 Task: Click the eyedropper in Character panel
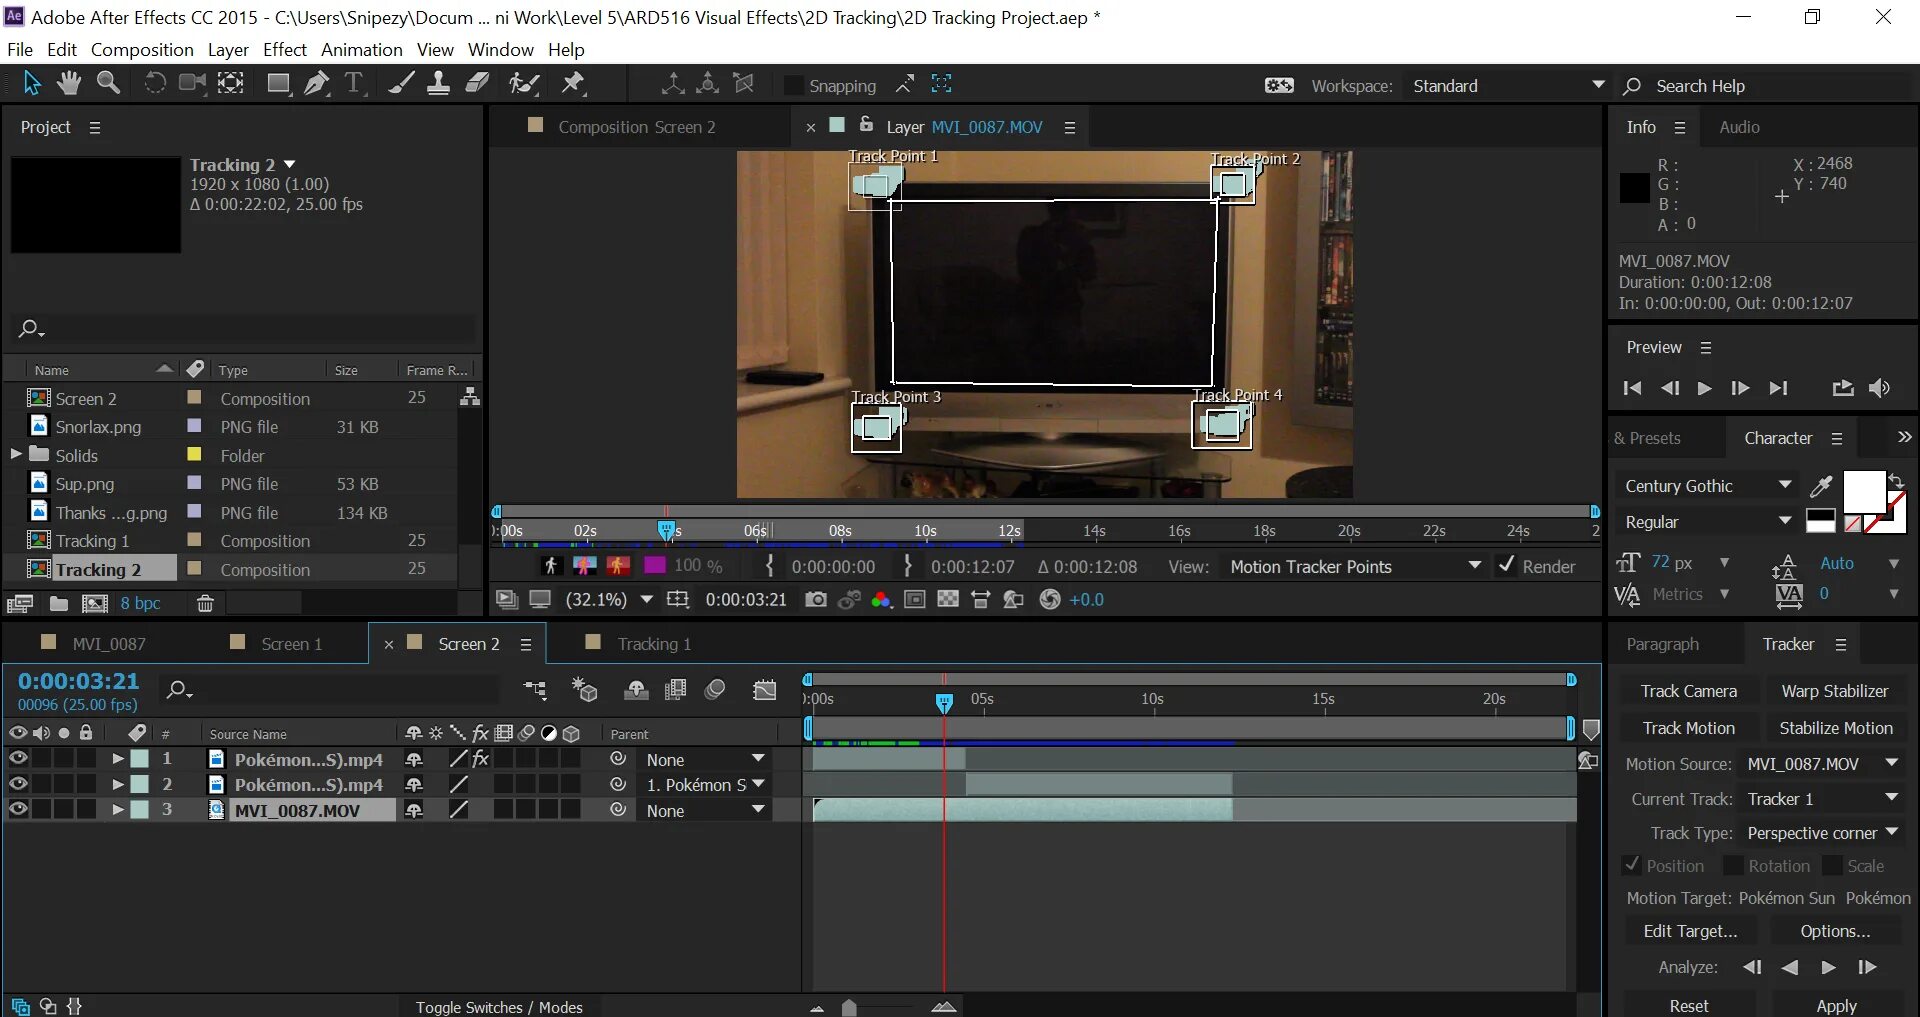tap(1821, 486)
